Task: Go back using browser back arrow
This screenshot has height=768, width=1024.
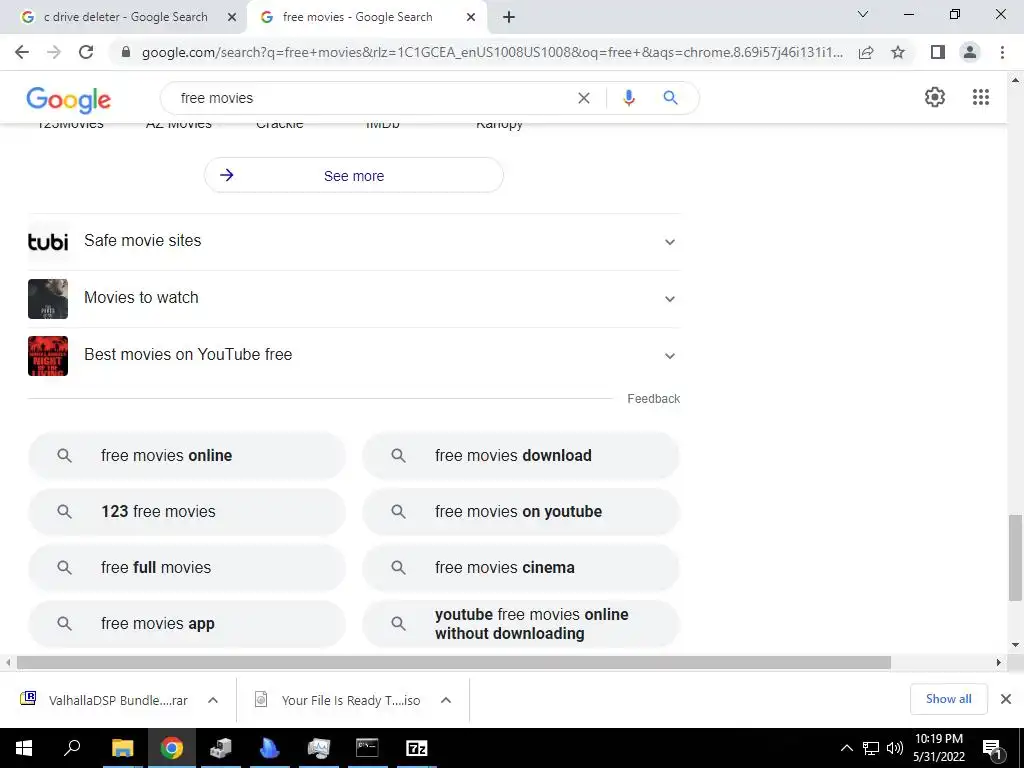Action: tap(22, 52)
